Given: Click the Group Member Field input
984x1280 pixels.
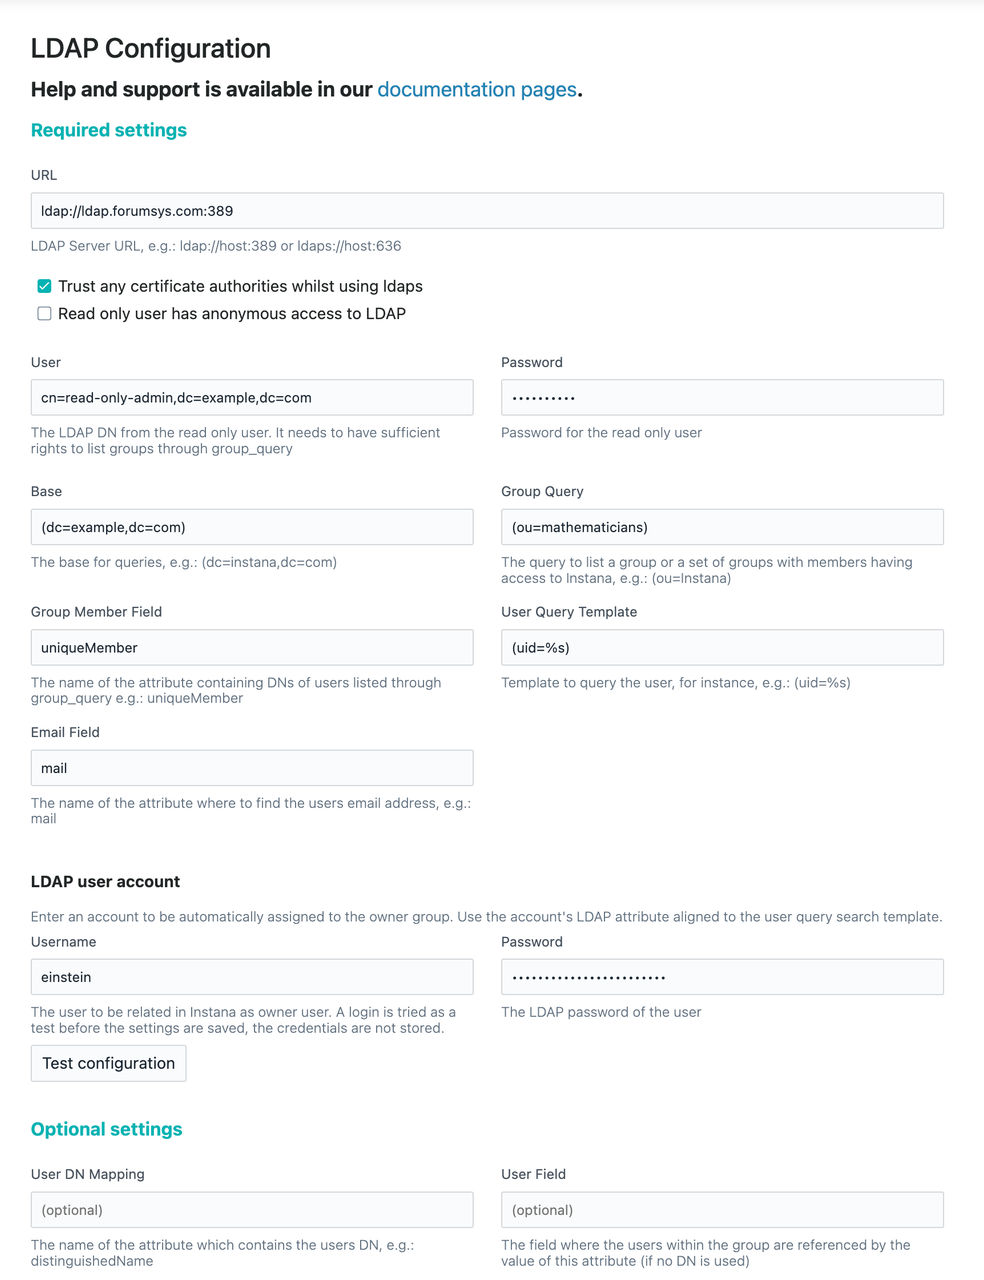Looking at the screenshot, I should [252, 648].
